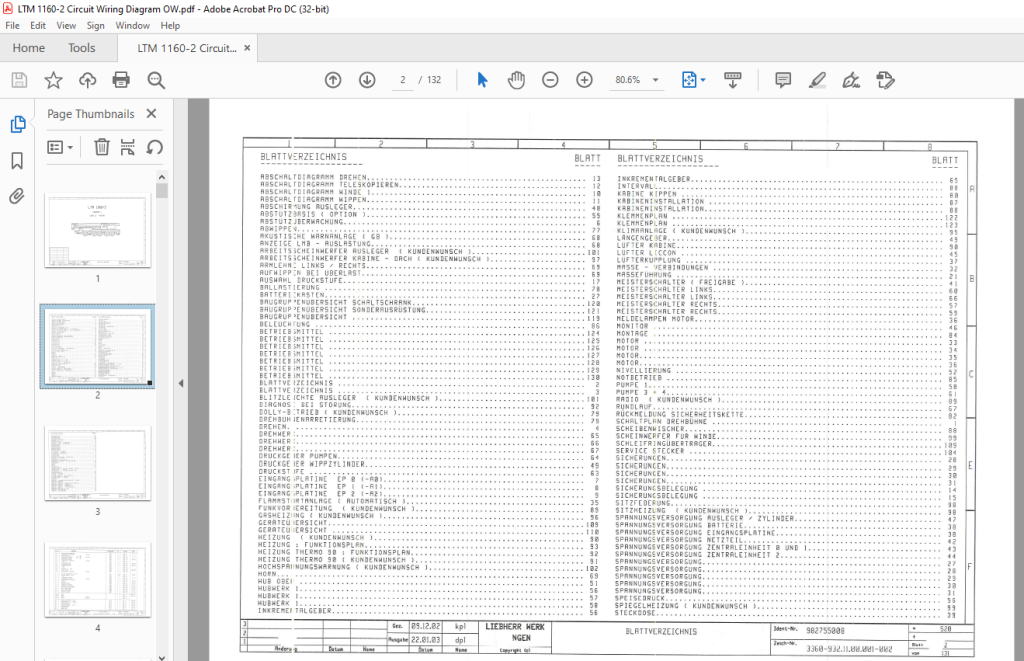The image size is (1024, 661).
Task: Rotate page with circular arrow icon
Action: click(x=155, y=147)
